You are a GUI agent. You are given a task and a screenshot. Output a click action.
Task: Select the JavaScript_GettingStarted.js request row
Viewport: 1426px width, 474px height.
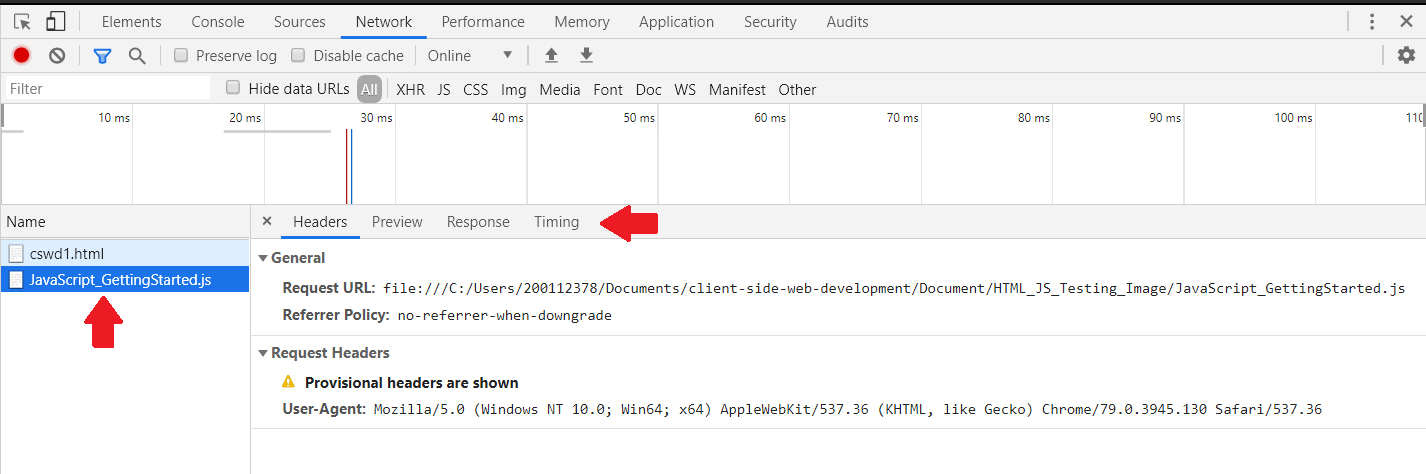tap(124, 279)
